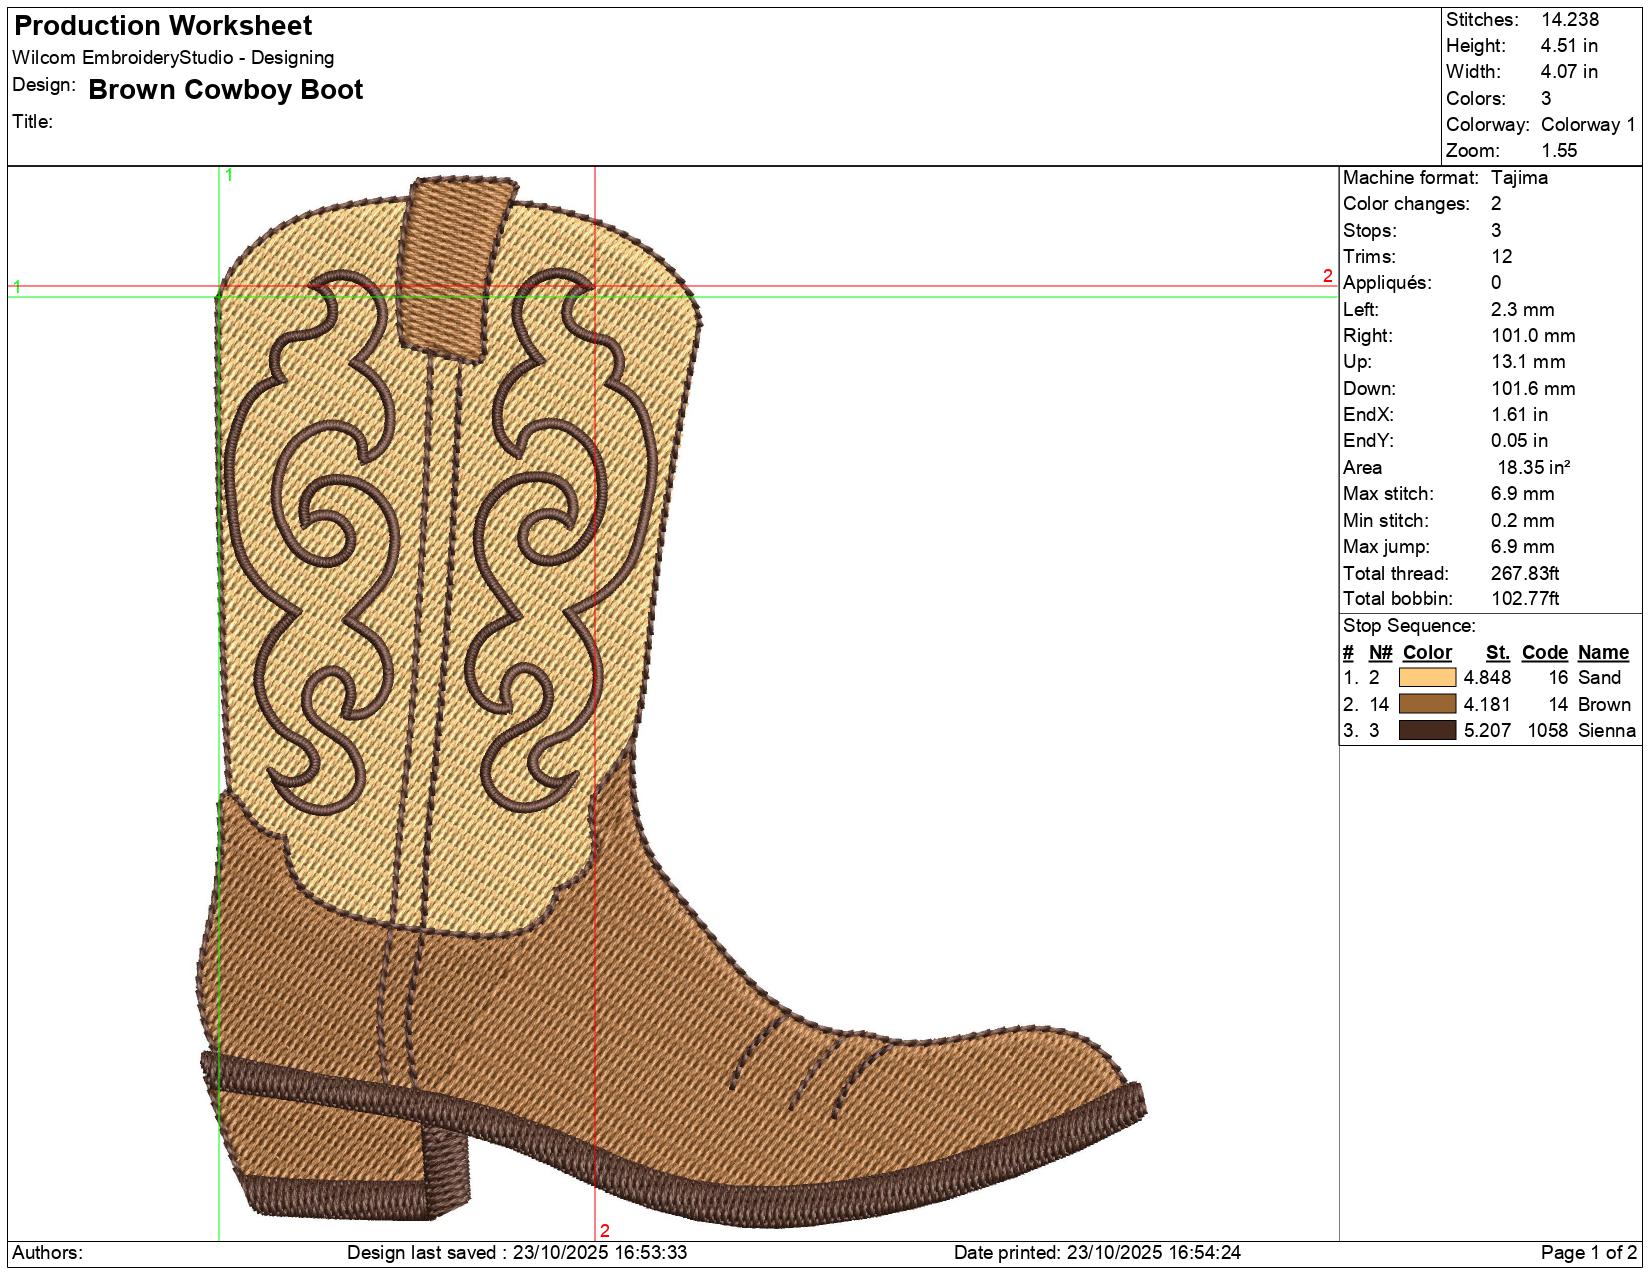The width and height of the screenshot is (1650, 1275).
Task: Click the Max stitch 6.9 mm value
Action: point(1522,494)
